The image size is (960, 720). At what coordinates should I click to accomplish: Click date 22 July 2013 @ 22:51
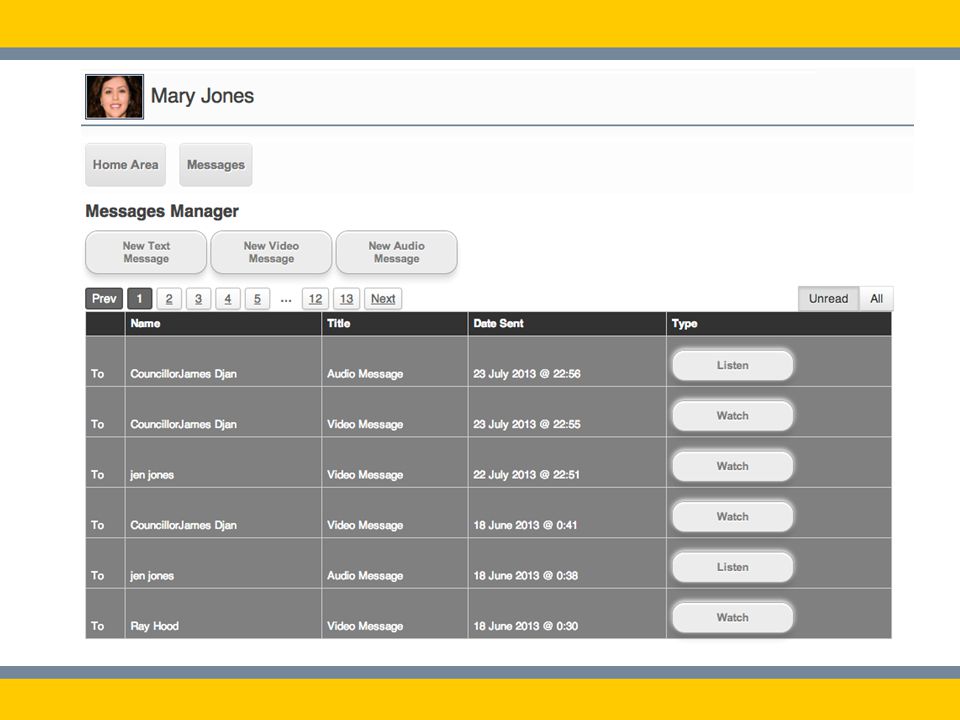pos(527,474)
